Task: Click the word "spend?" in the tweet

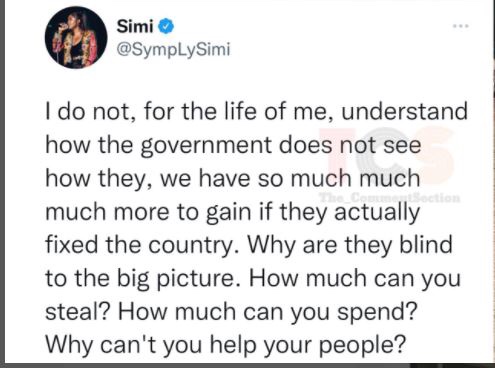Action: point(378,312)
